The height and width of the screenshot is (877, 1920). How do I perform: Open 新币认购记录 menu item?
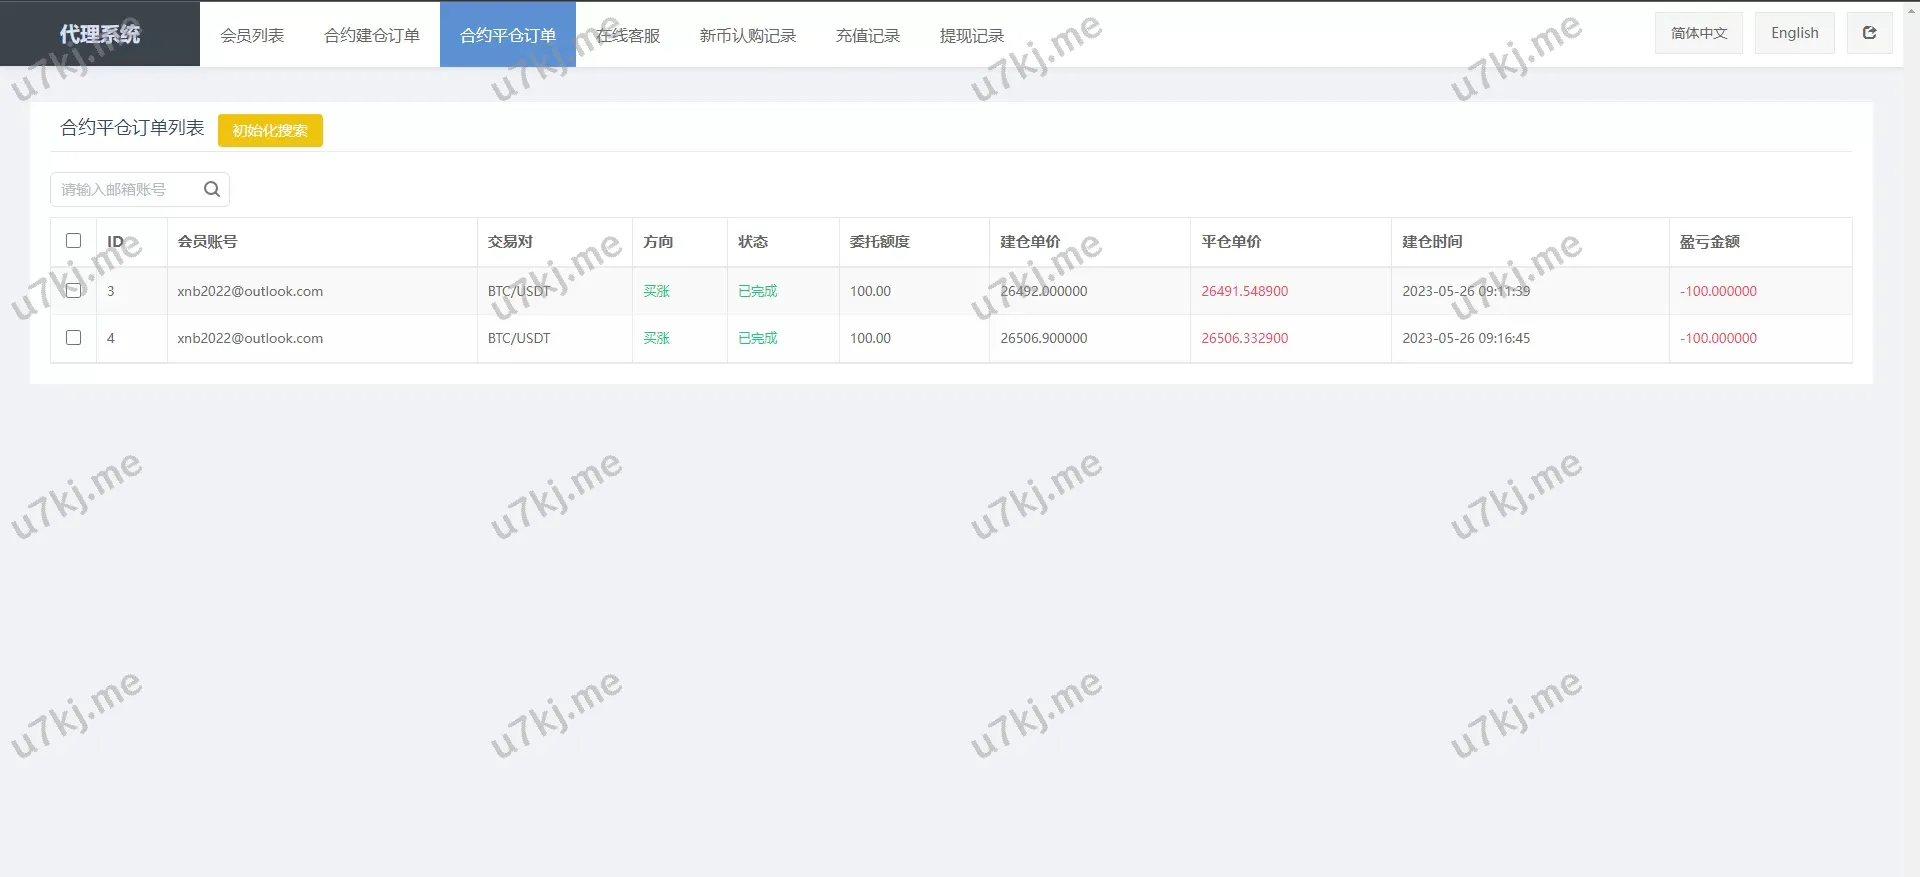pos(748,35)
